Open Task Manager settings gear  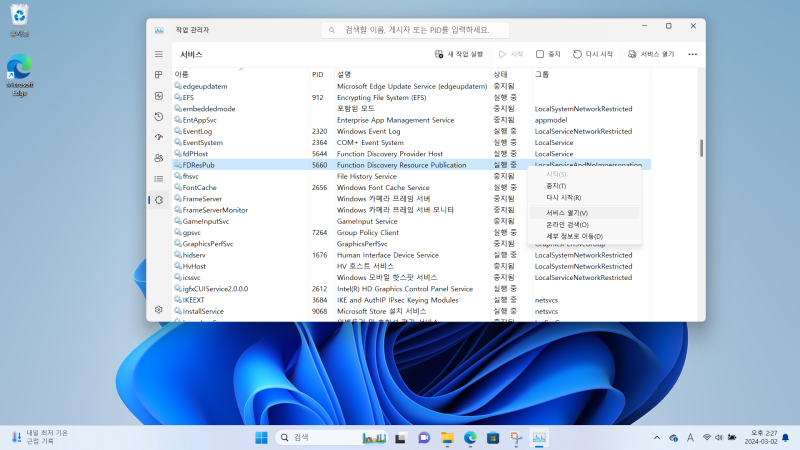[x=159, y=310]
